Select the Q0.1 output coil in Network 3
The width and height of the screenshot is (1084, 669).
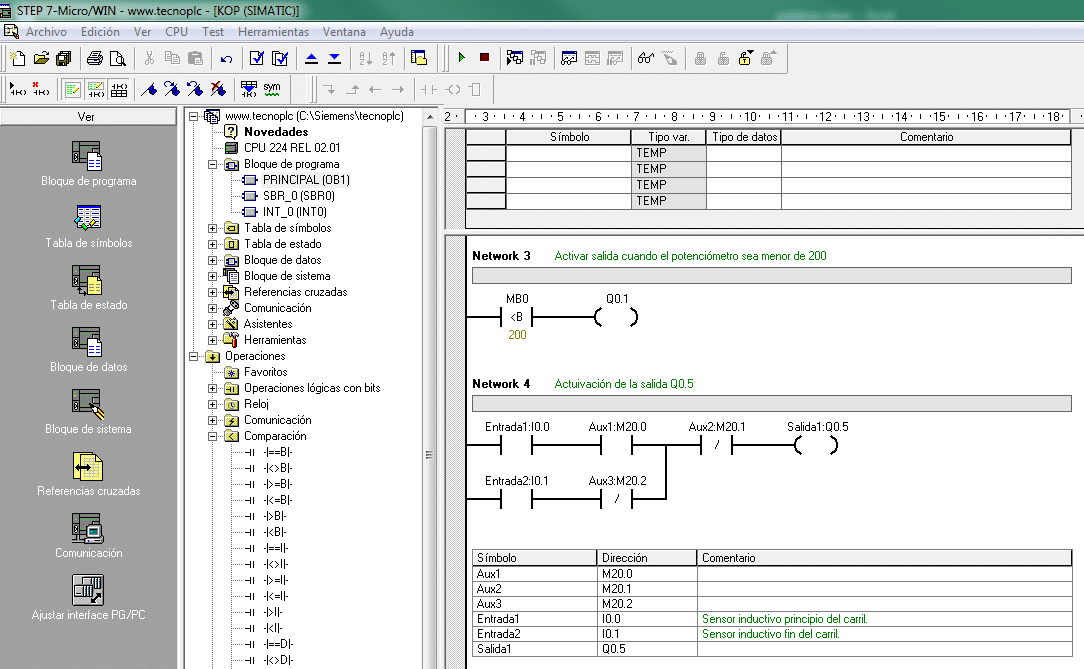pyautogui.click(x=616, y=318)
